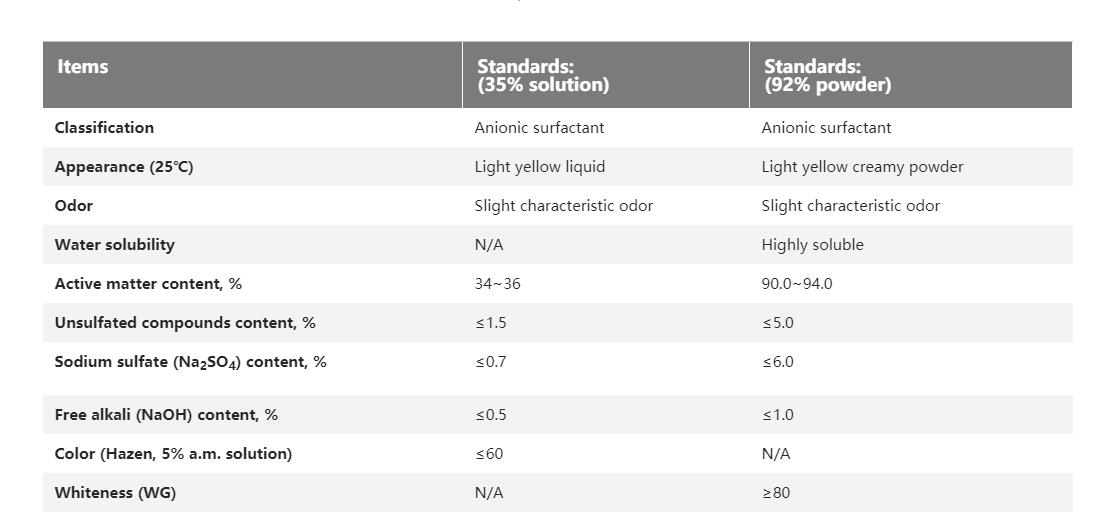The height and width of the screenshot is (525, 1115).
Task: Click the Active matter content label
Action: pos(148,284)
